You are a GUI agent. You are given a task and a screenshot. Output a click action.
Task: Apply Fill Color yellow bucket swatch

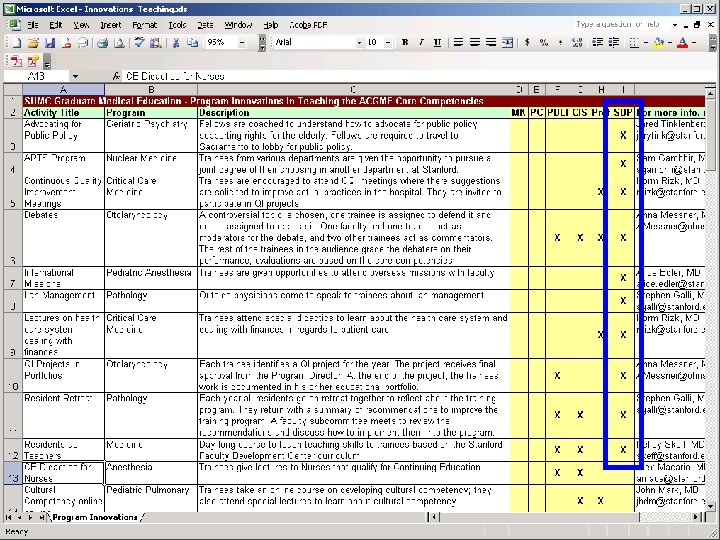659,43
